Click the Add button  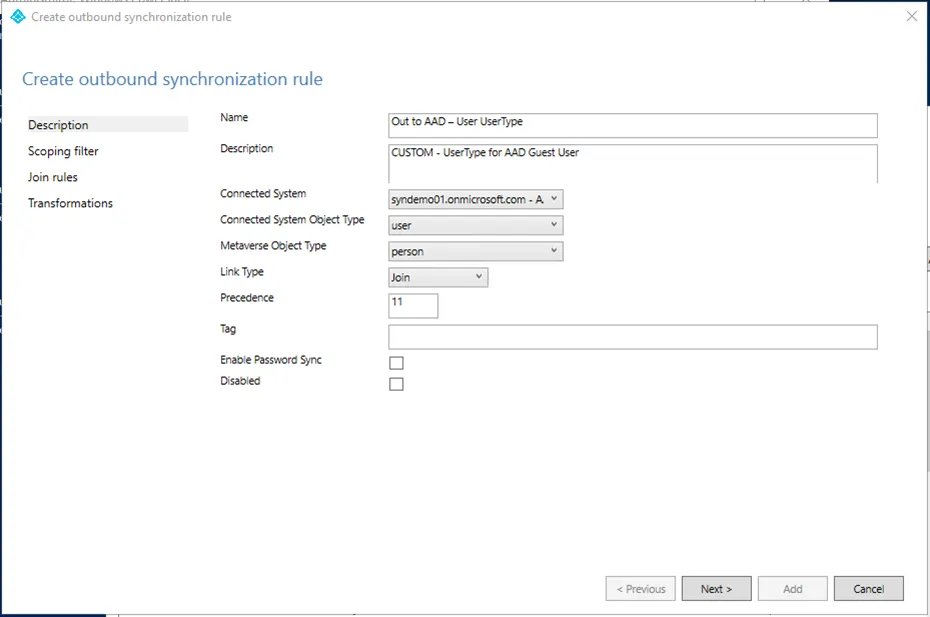tap(792, 589)
